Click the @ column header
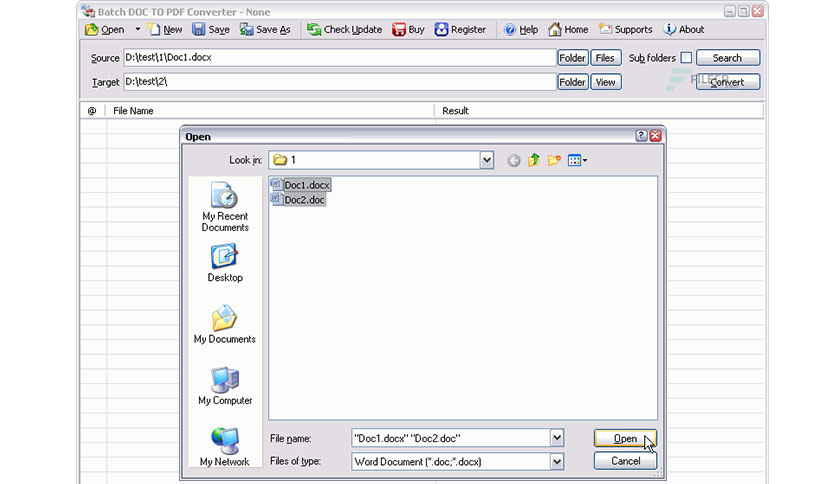 tap(92, 111)
